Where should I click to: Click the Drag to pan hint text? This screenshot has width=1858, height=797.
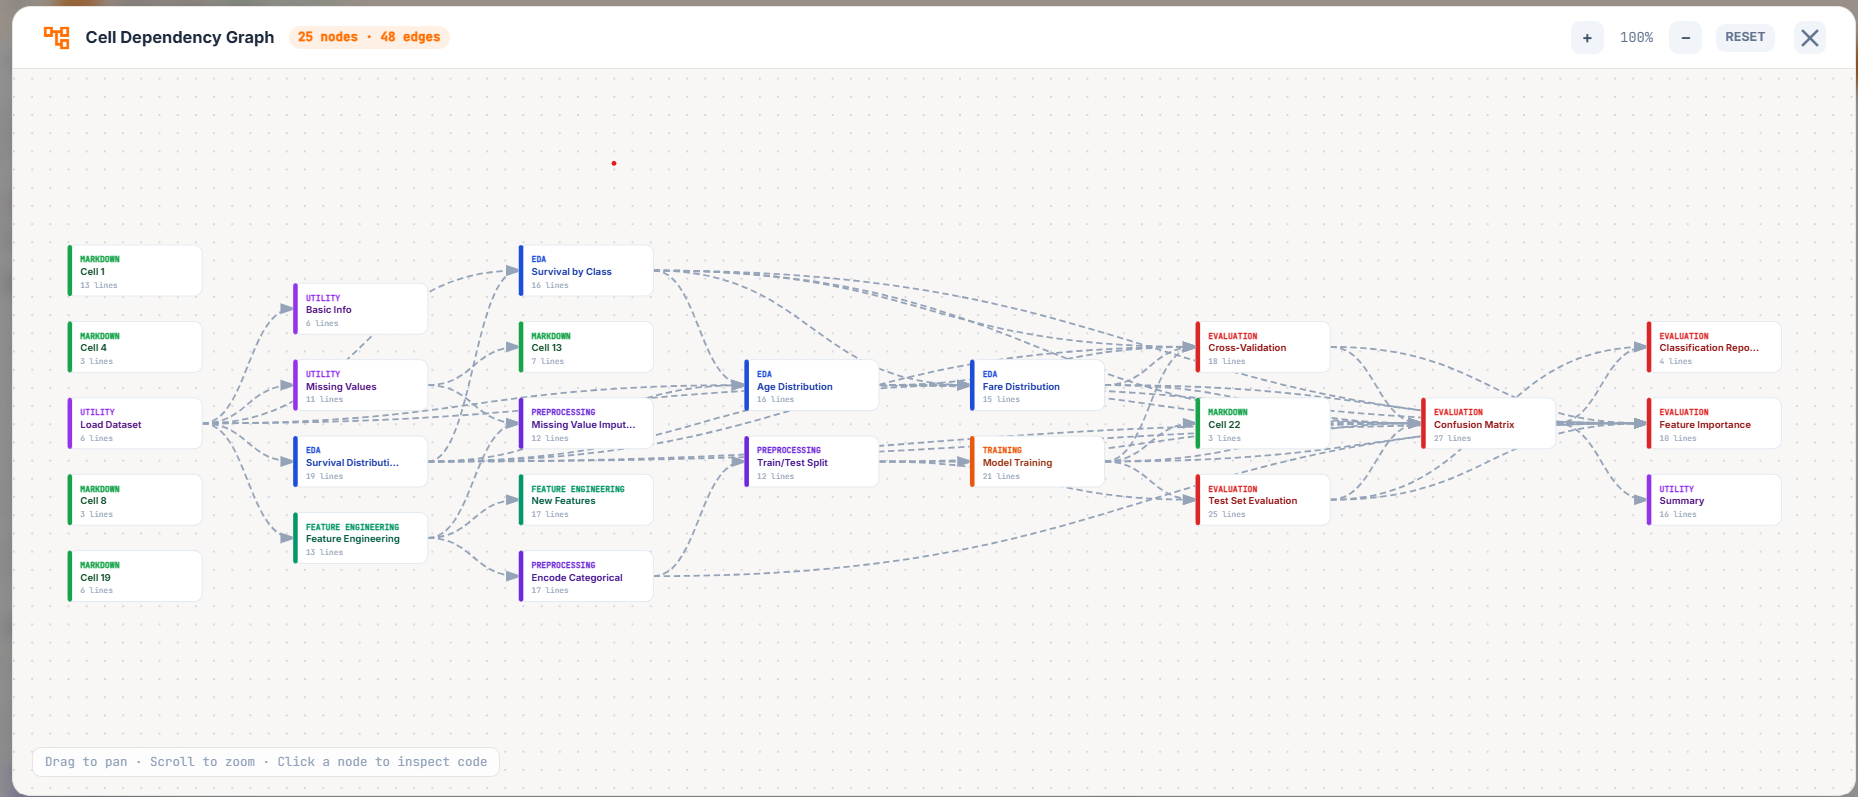coord(266,762)
